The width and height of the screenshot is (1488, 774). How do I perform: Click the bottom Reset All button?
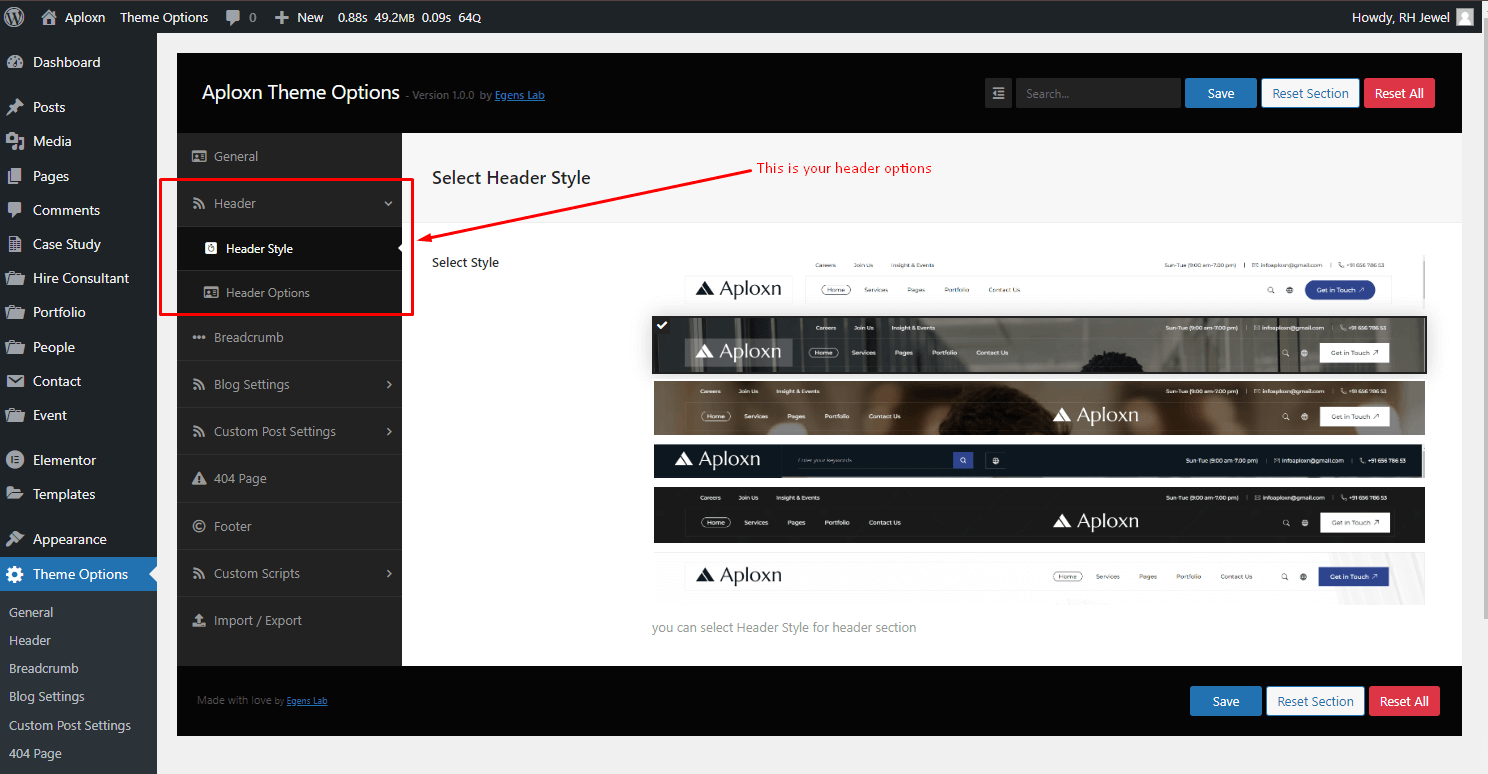click(x=1404, y=701)
